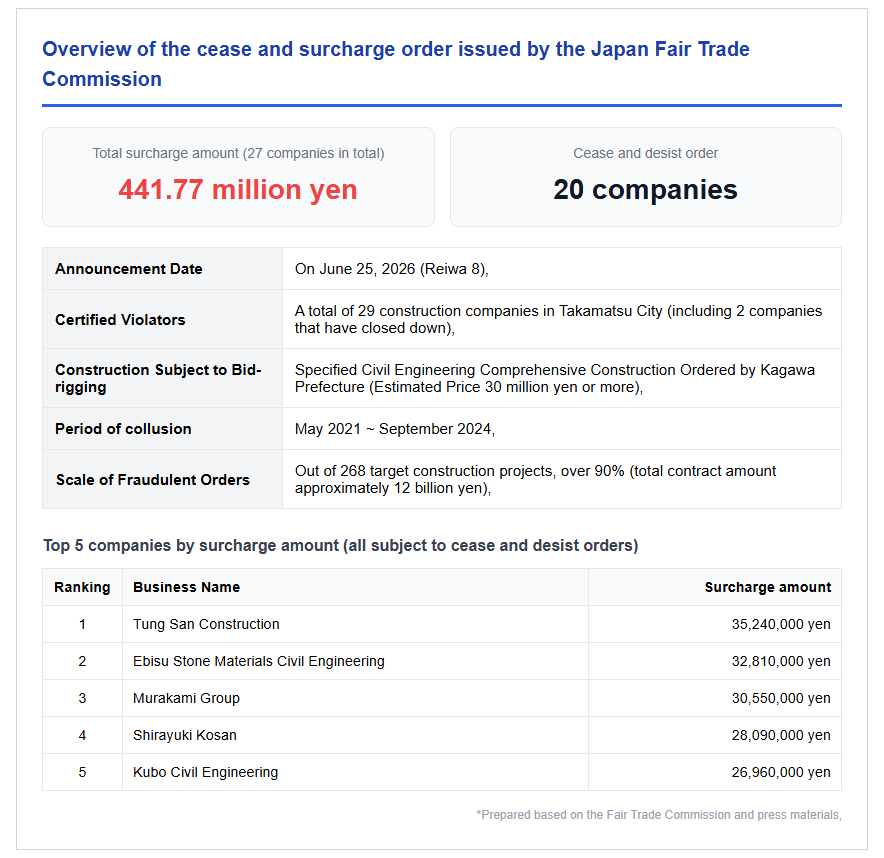This screenshot has width=884, height=858.
Task: Select the Construction Subject to Bid-rigging label
Action: tap(158, 378)
